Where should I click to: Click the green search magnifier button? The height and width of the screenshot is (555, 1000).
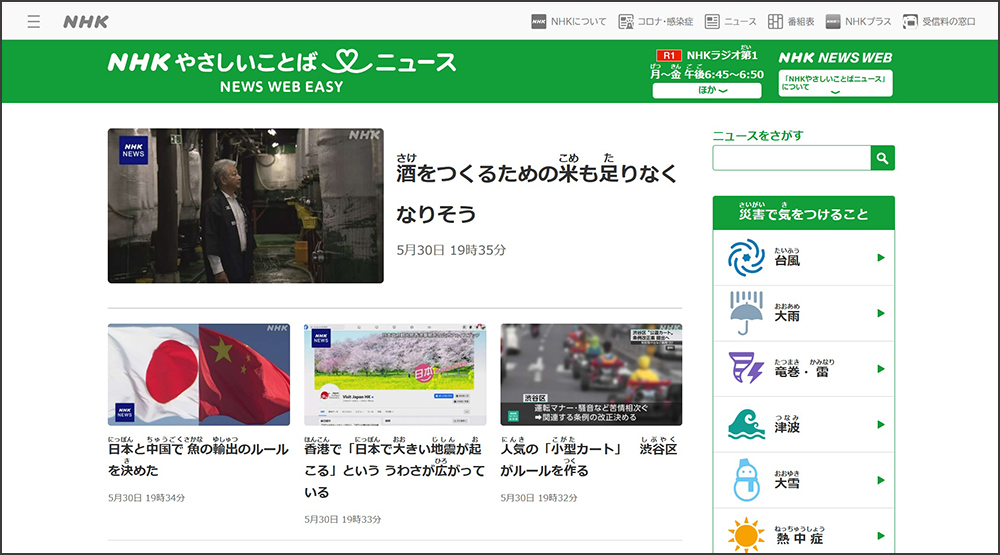pos(883,158)
